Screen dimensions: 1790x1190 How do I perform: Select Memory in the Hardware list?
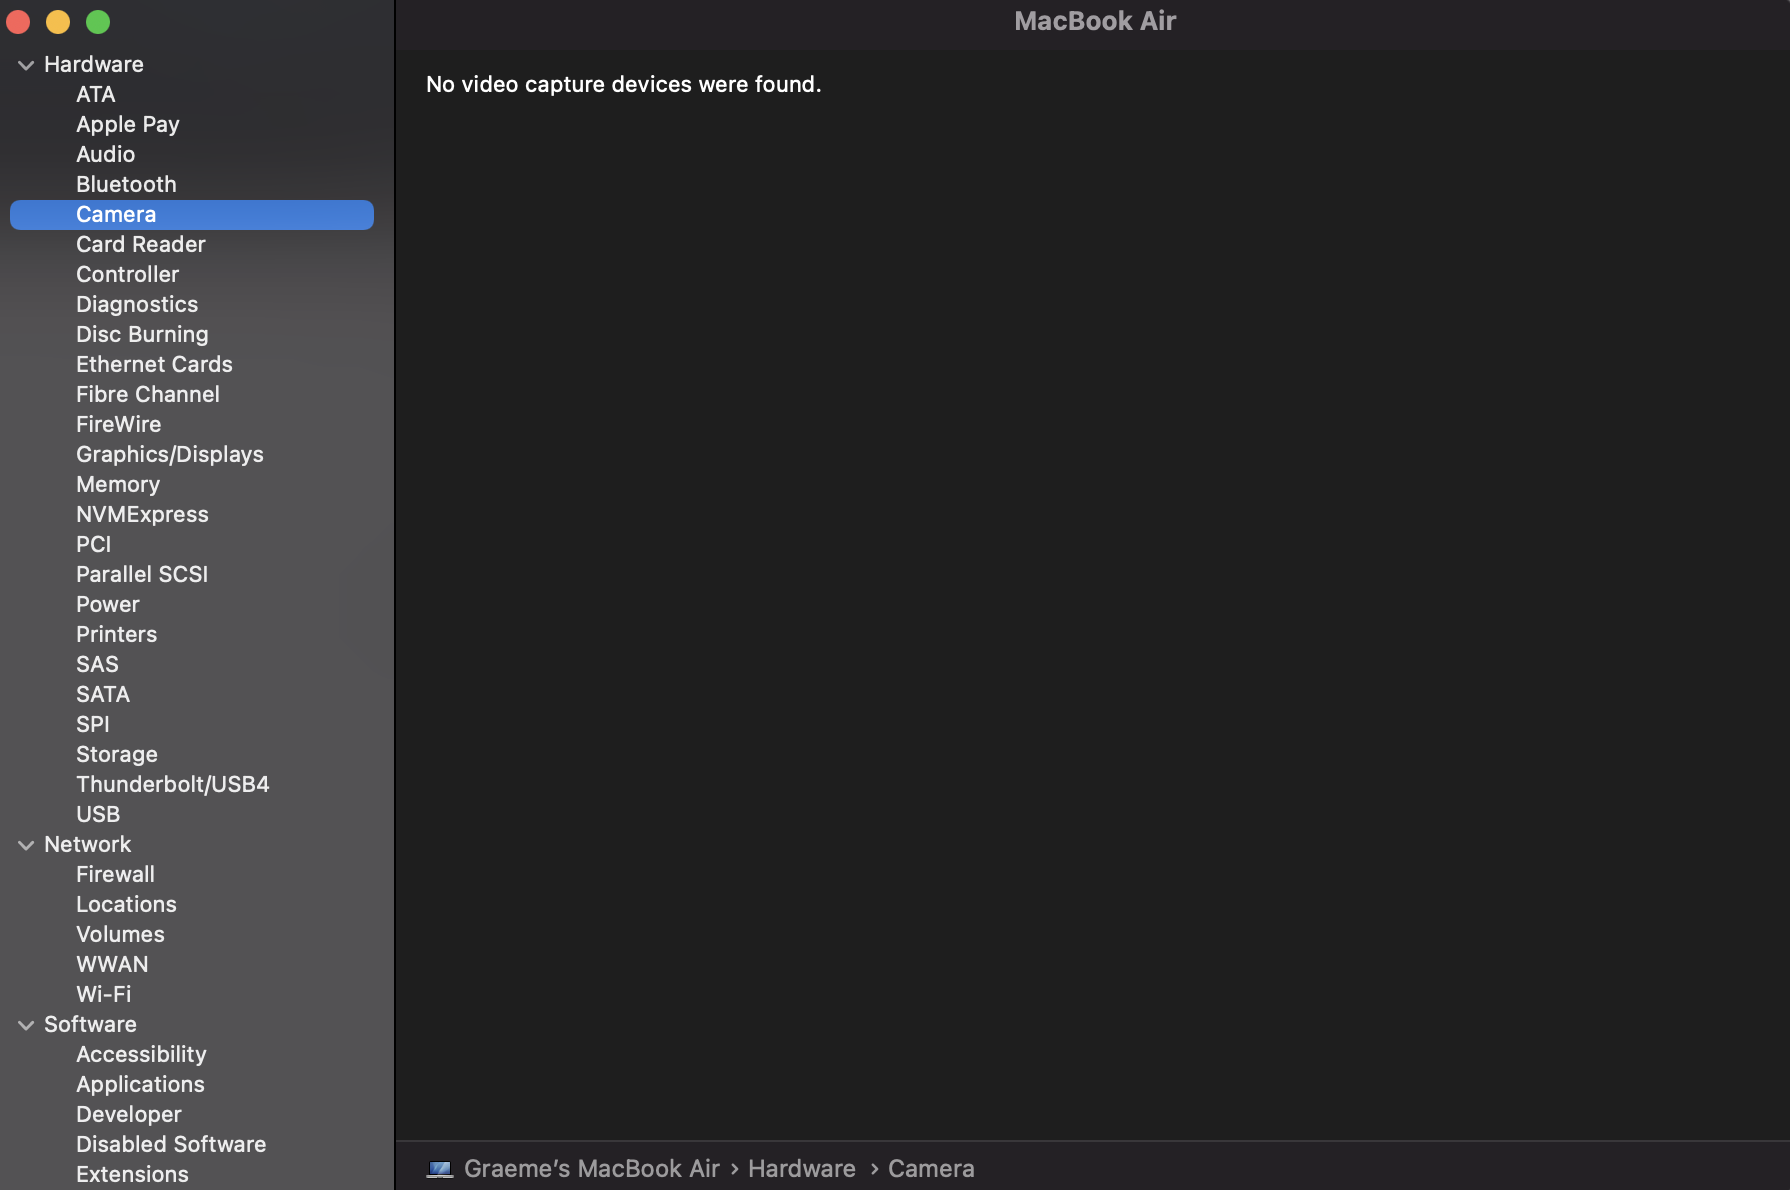pos(118,484)
